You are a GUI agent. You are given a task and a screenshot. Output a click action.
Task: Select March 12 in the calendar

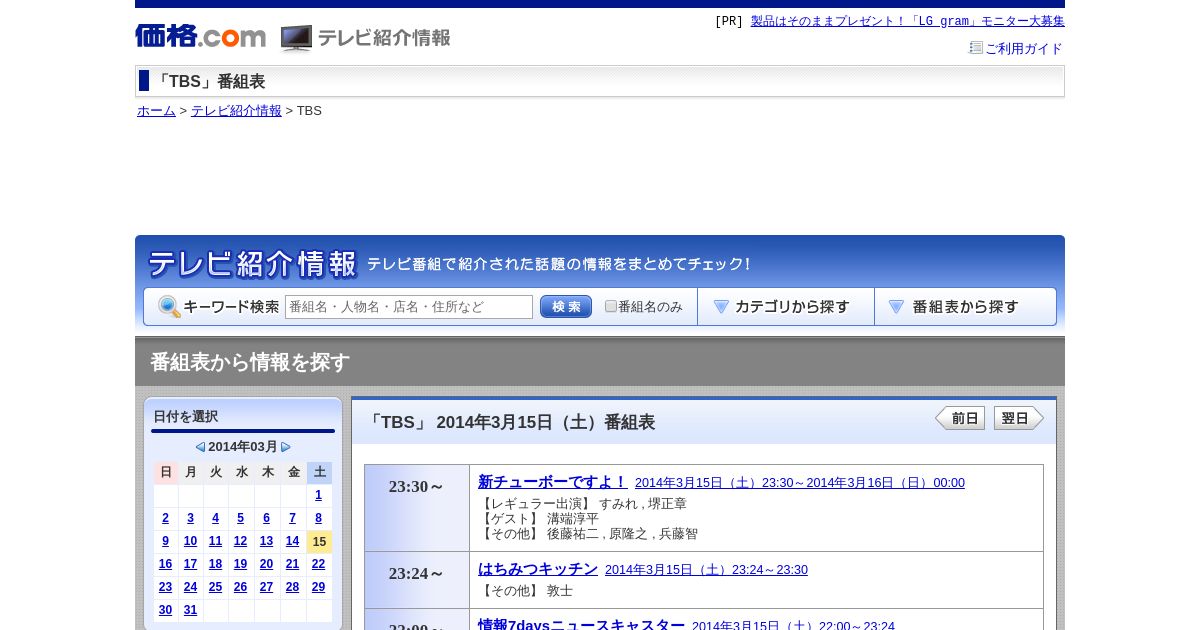pyautogui.click(x=240, y=541)
